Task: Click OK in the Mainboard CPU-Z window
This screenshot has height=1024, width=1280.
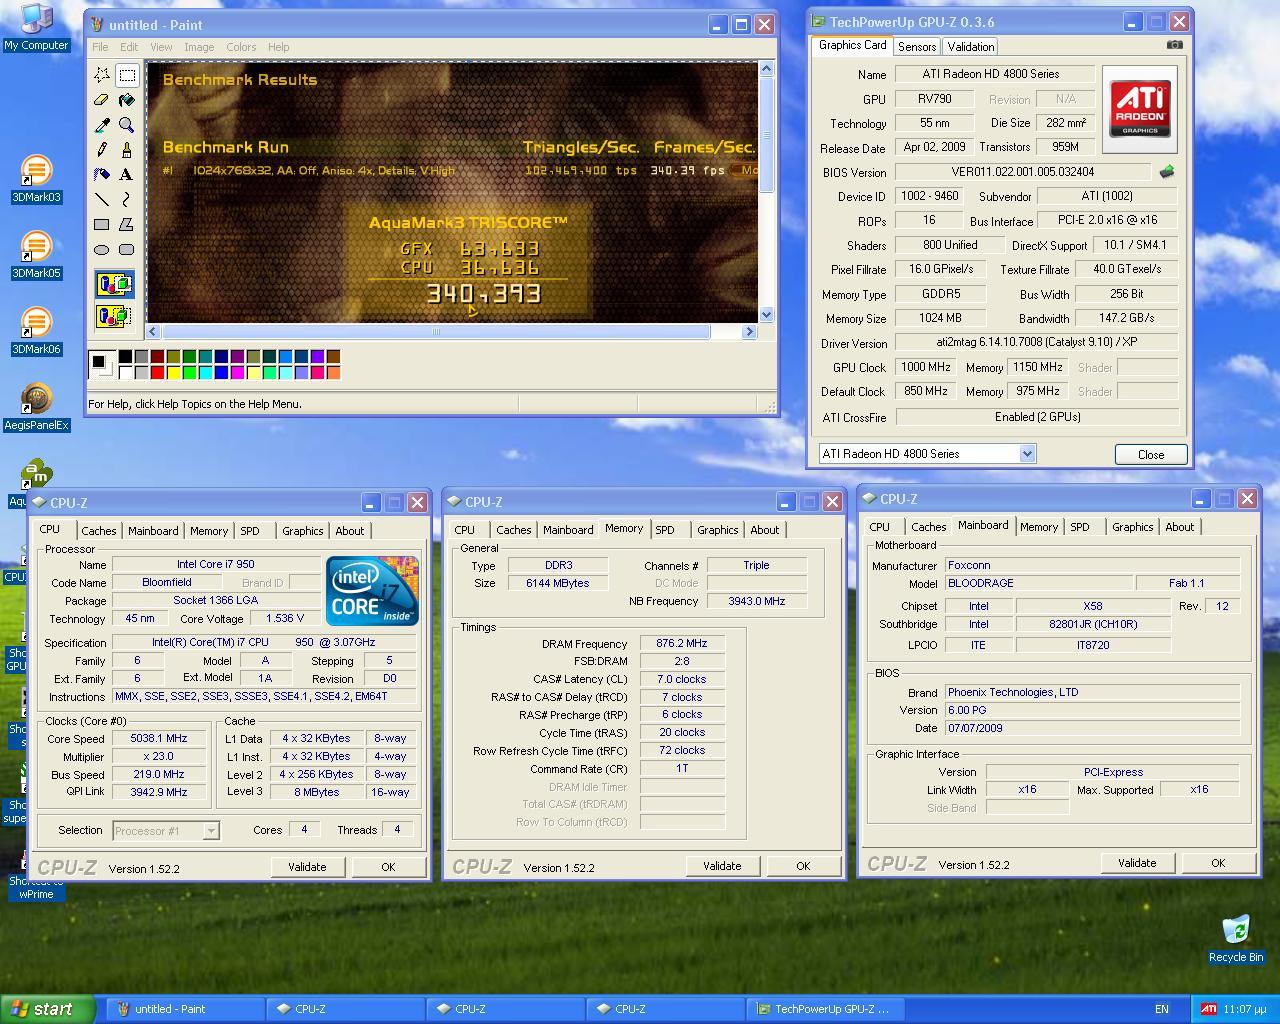Action: click(1218, 863)
